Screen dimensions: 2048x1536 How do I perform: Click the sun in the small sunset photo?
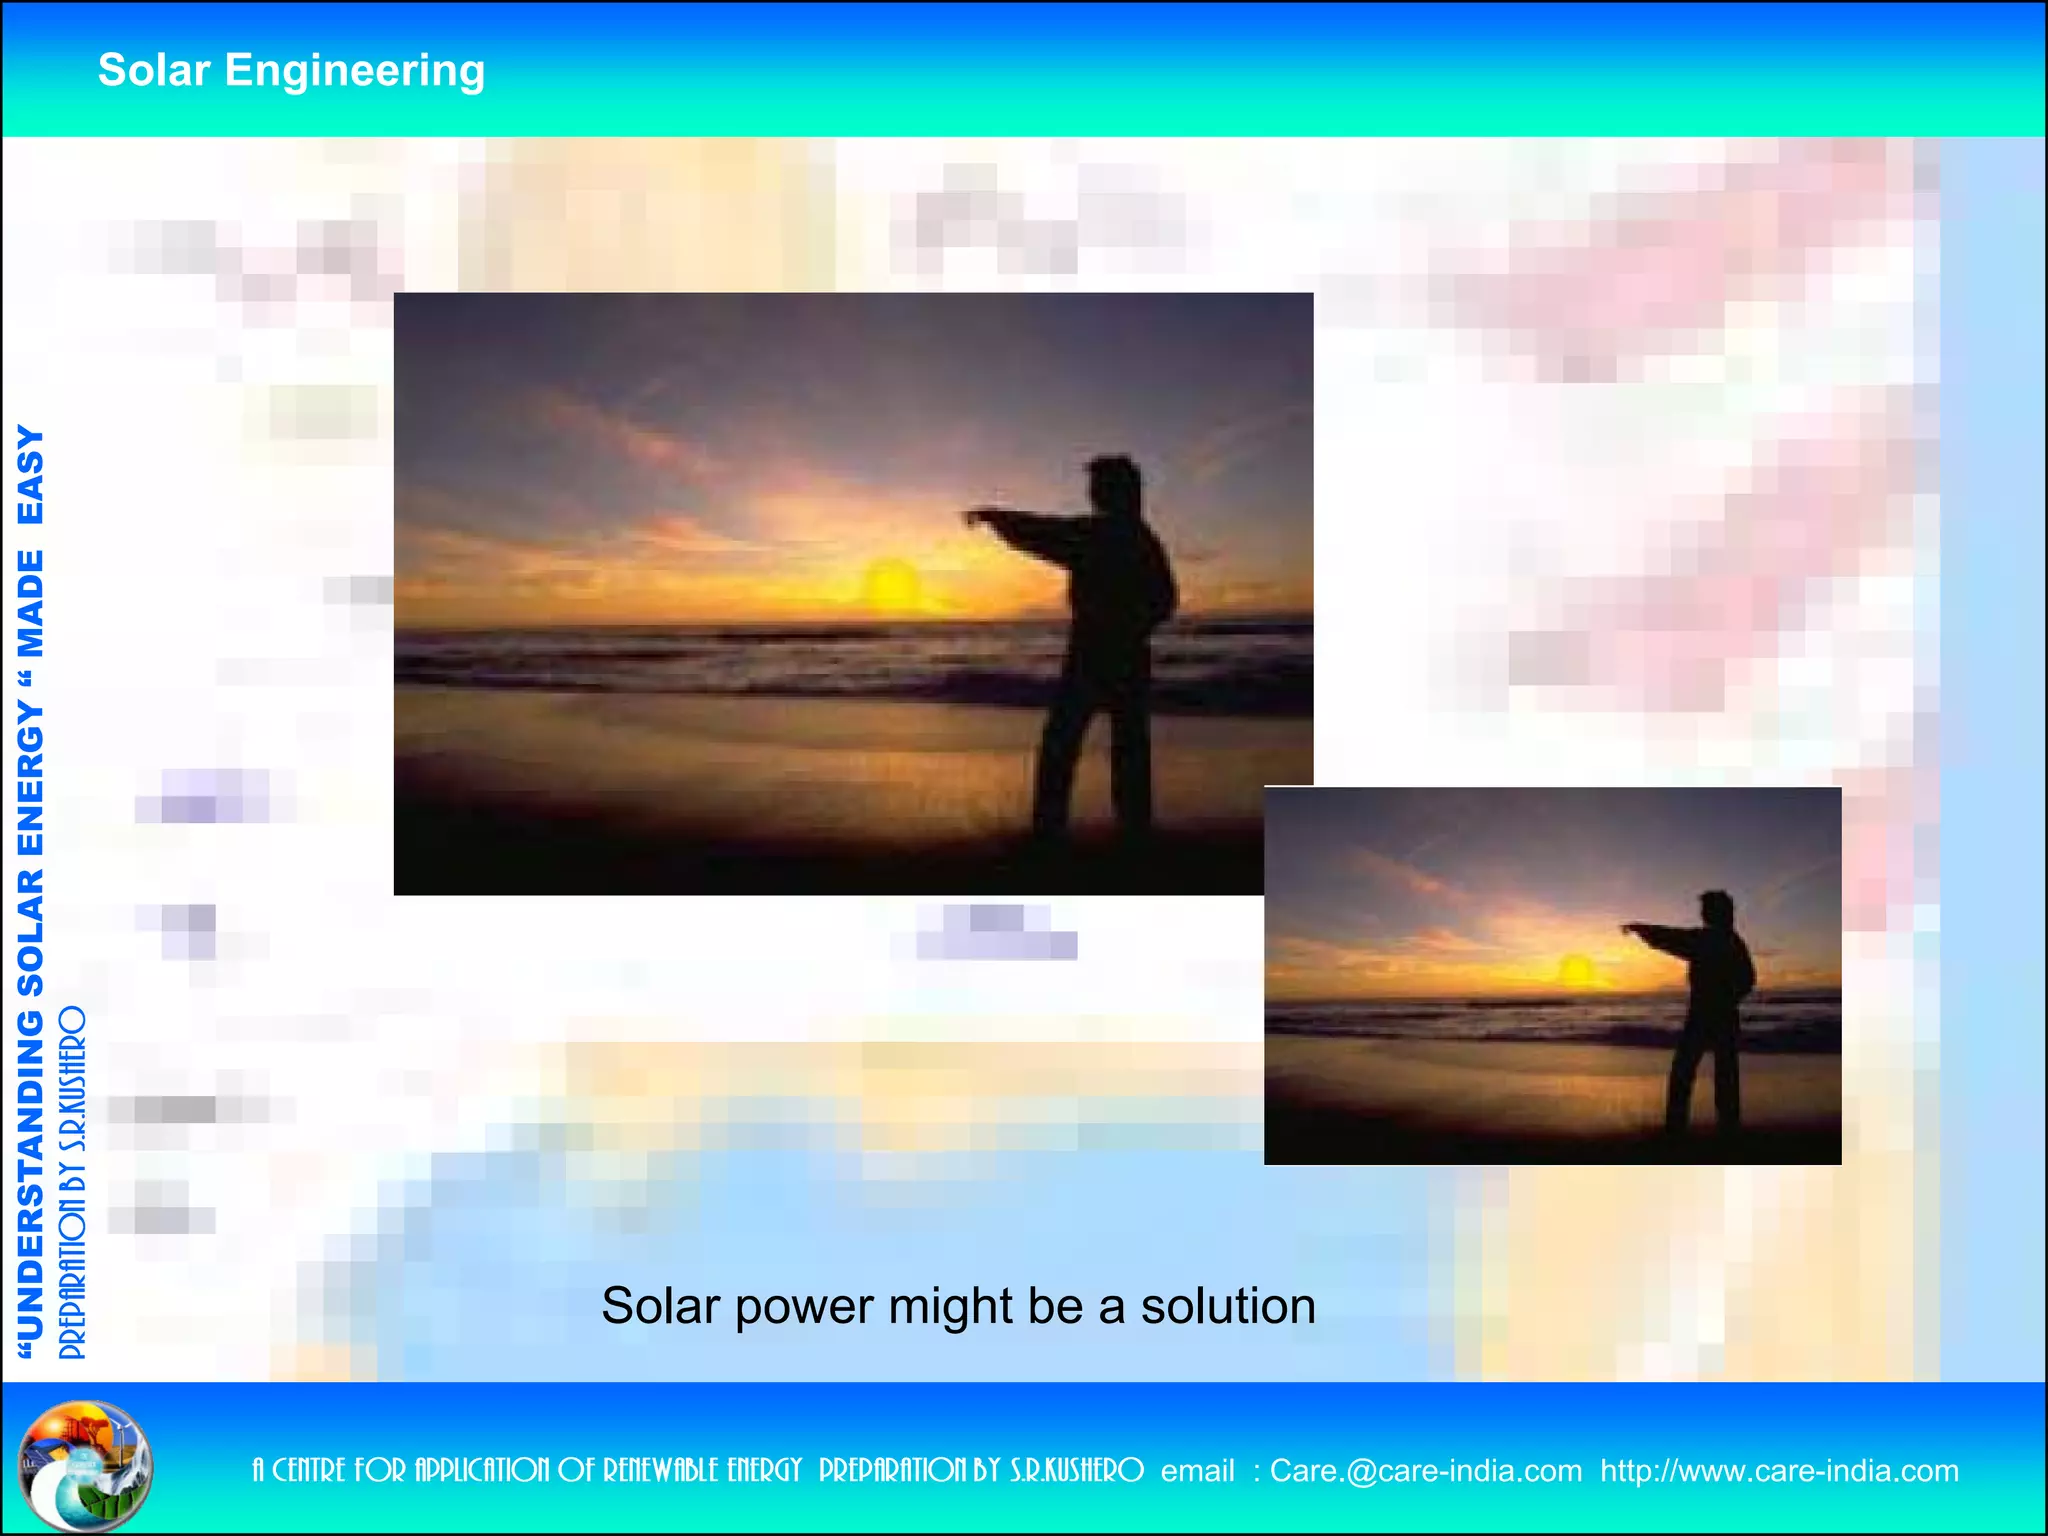click(1576, 970)
